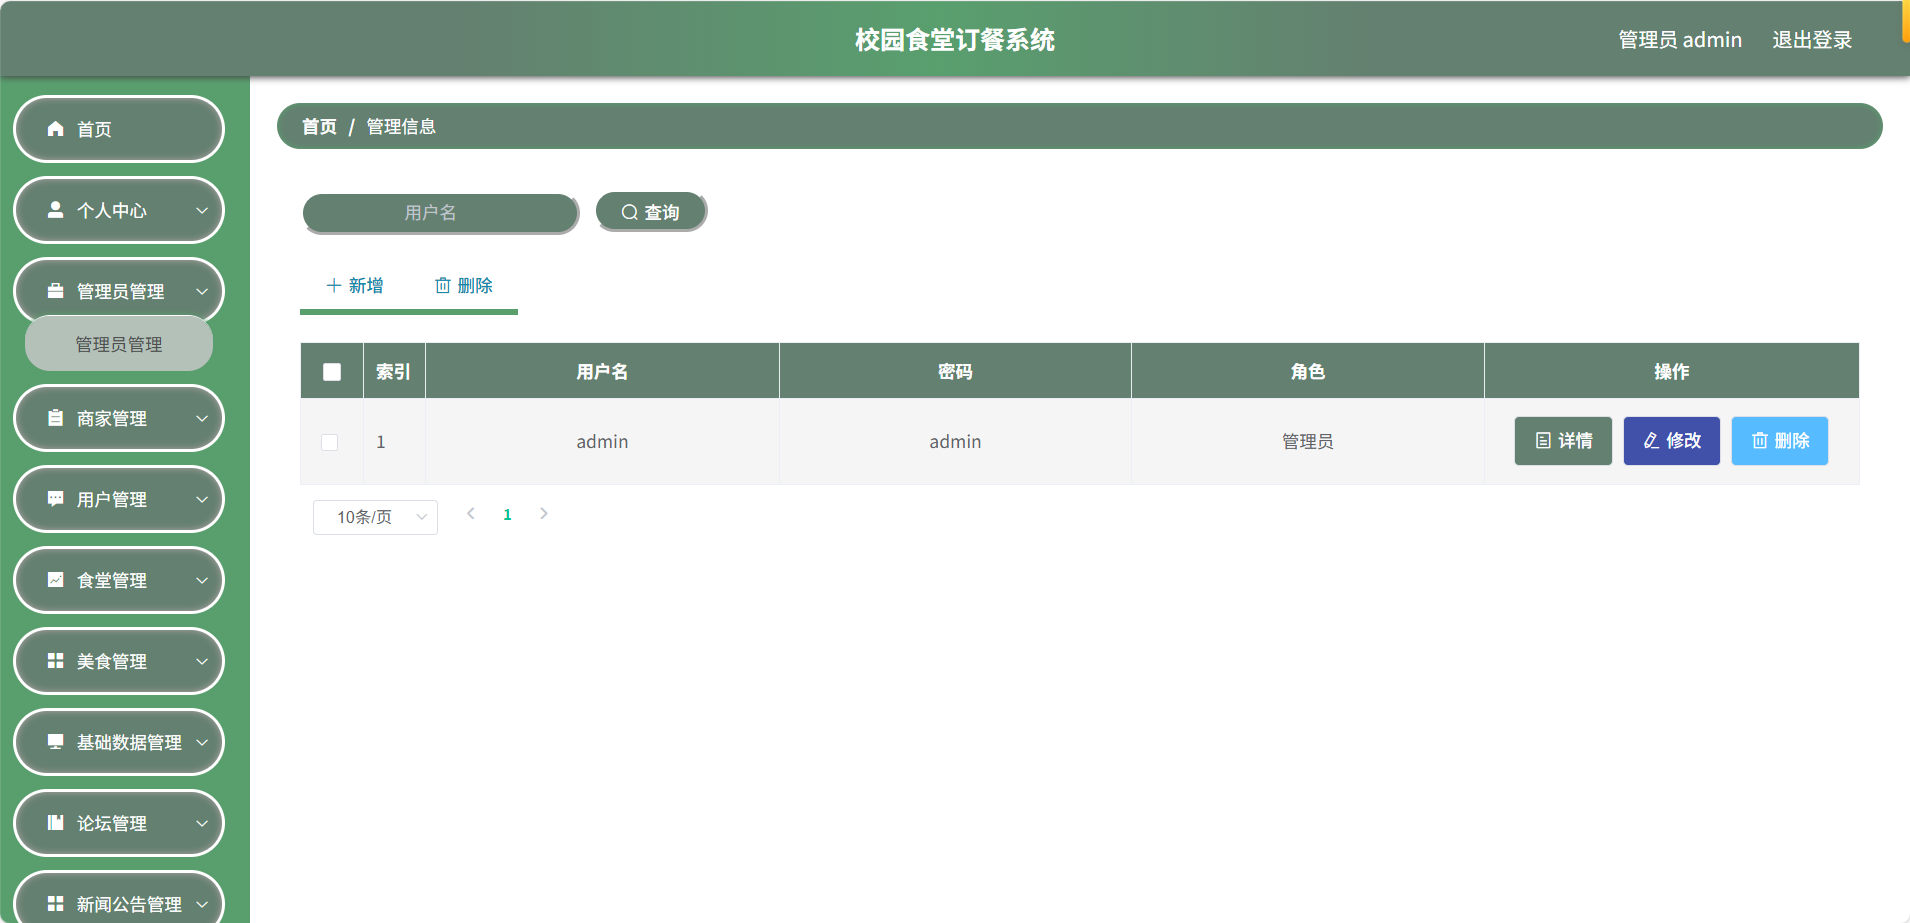The image size is (1910, 923).
Task: Select page number 1 in pagination
Action: click(x=507, y=515)
